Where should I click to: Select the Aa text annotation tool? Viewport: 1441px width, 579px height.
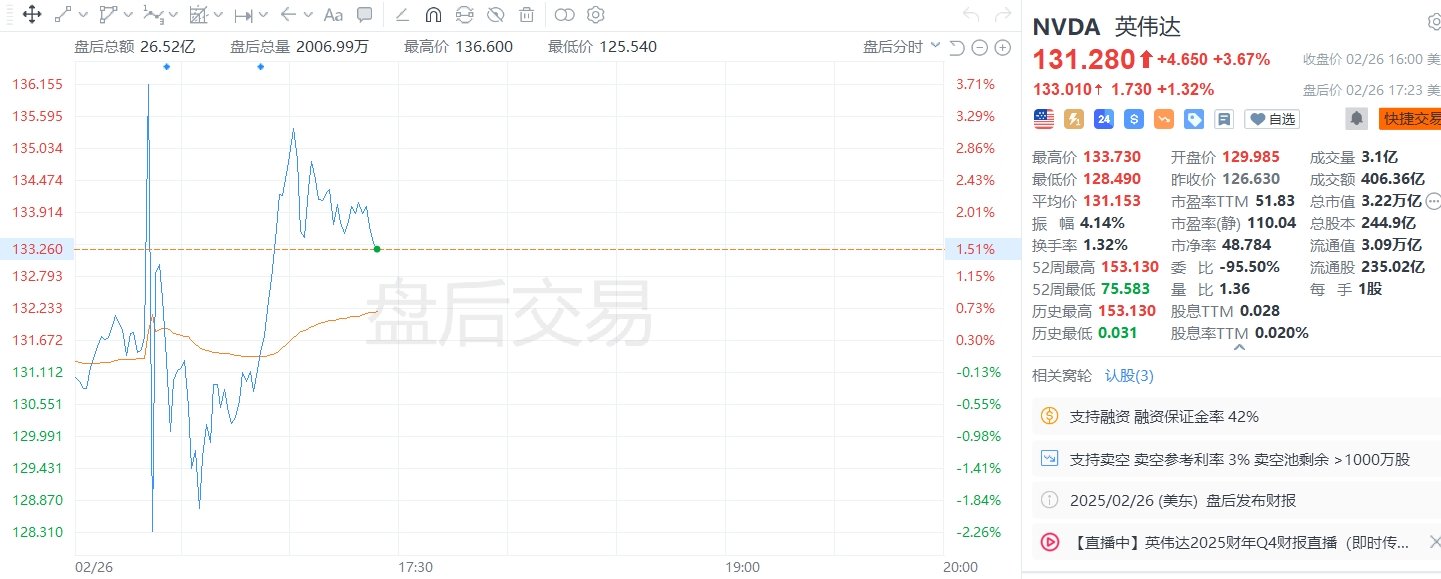(334, 15)
